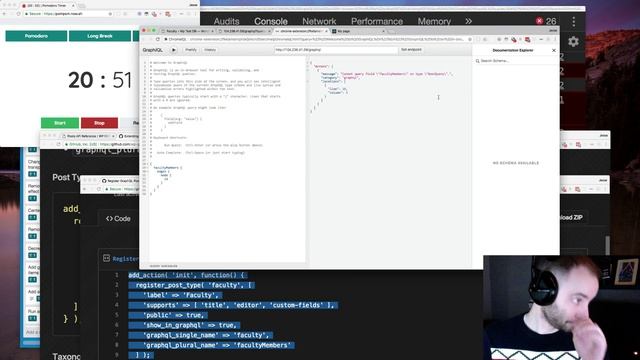Click bookmark star in Pomodoro window address bar

tap(110, 14)
